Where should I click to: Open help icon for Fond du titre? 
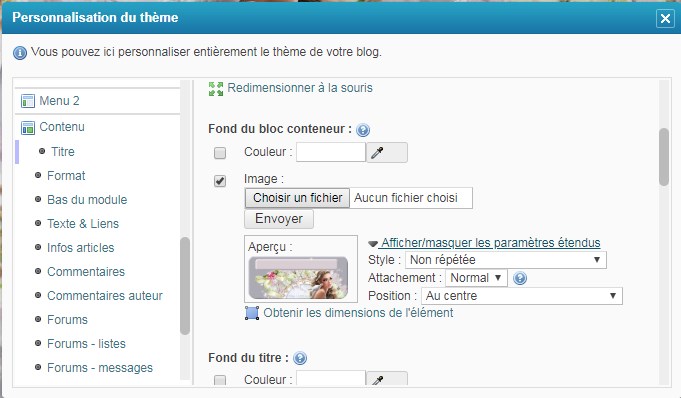coord(300,358)
